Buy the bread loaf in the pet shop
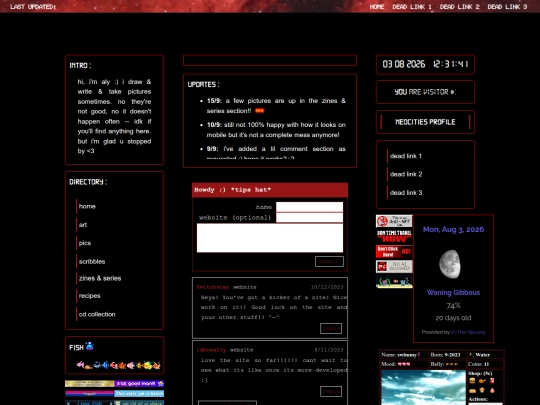The width and height of the screenshot is (540, 405). [472, 391]
